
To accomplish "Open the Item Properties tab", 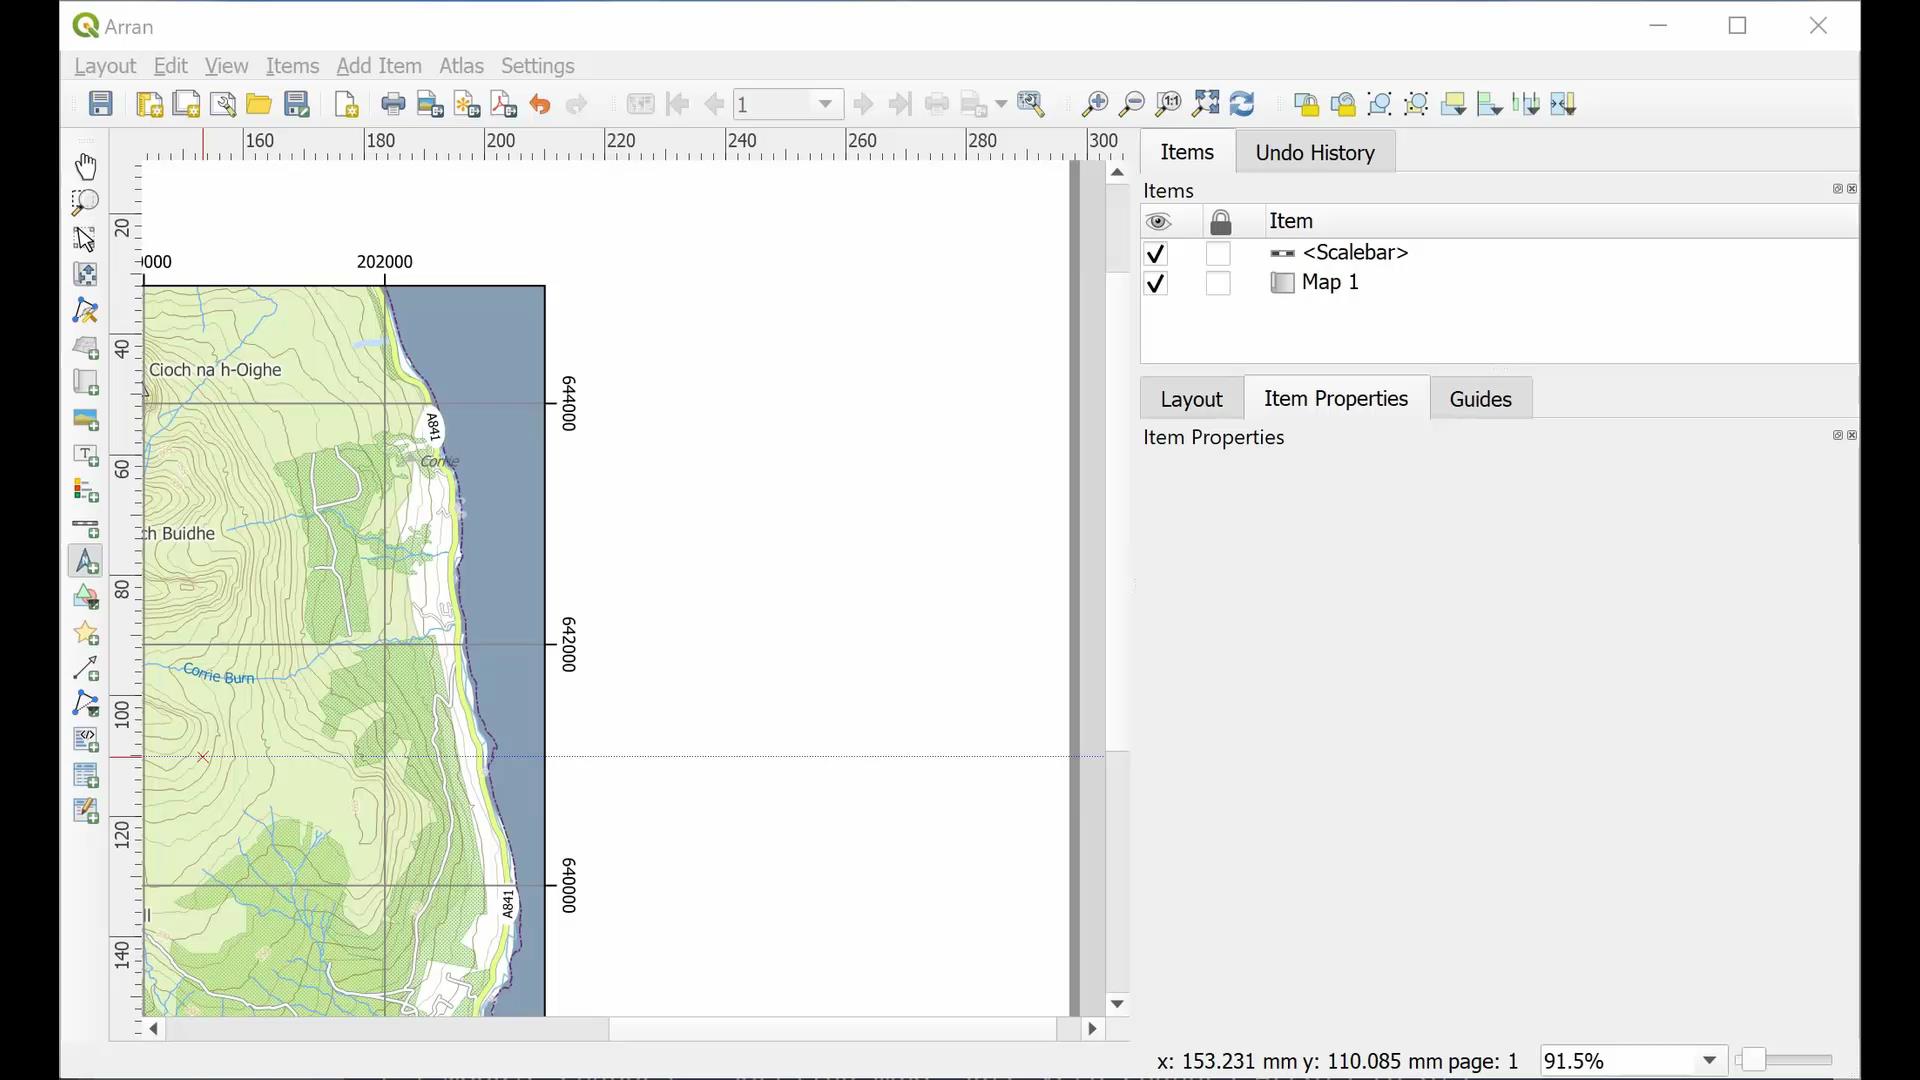I will [x=1337, y=398].
